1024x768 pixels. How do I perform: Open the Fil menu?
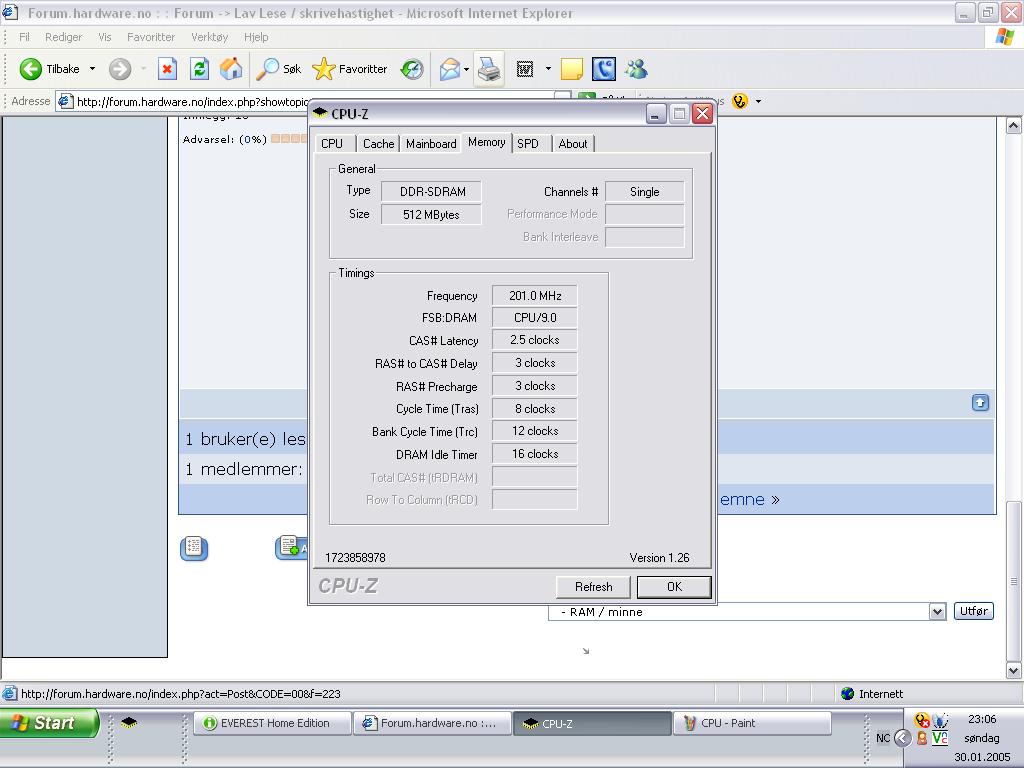[24, 37]
